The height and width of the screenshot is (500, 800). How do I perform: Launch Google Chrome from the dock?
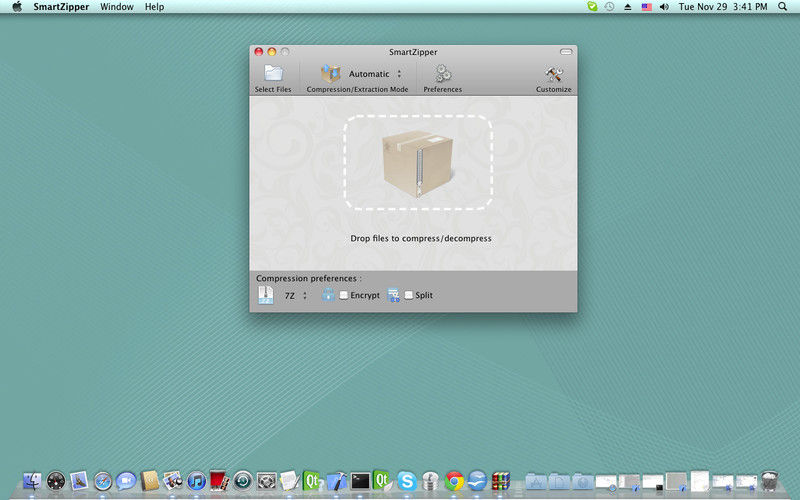tap(454, 481)
